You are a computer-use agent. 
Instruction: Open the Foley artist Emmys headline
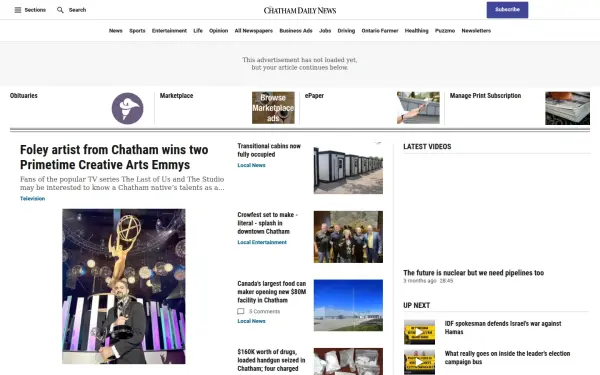114,157
